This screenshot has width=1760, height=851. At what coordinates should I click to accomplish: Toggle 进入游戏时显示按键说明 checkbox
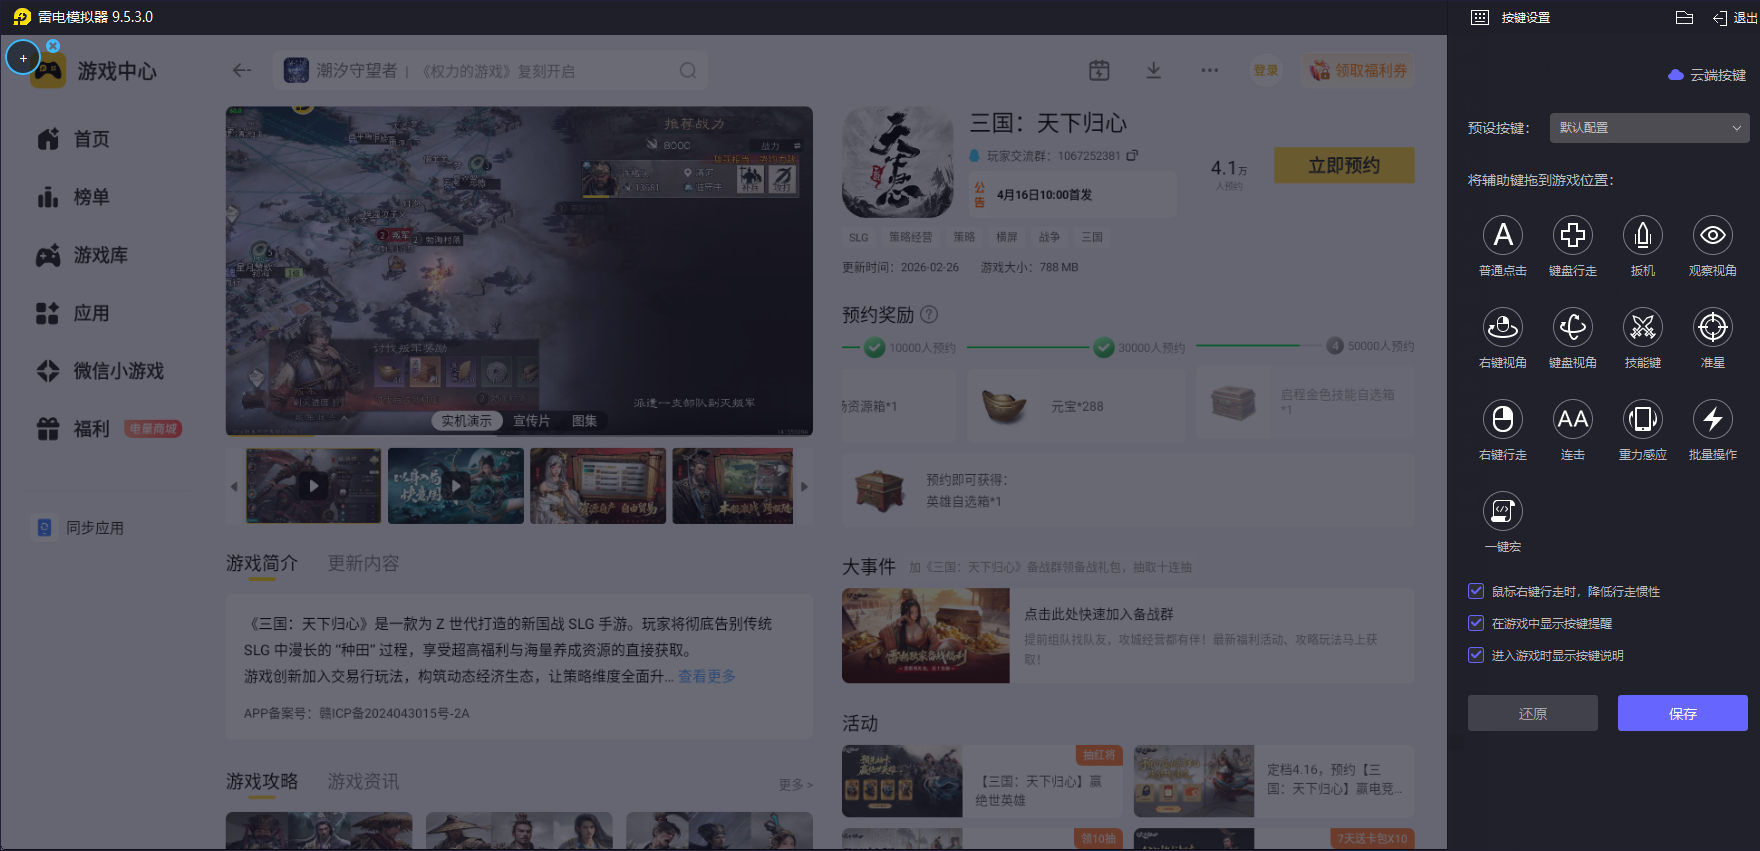tap(1476, 655)
